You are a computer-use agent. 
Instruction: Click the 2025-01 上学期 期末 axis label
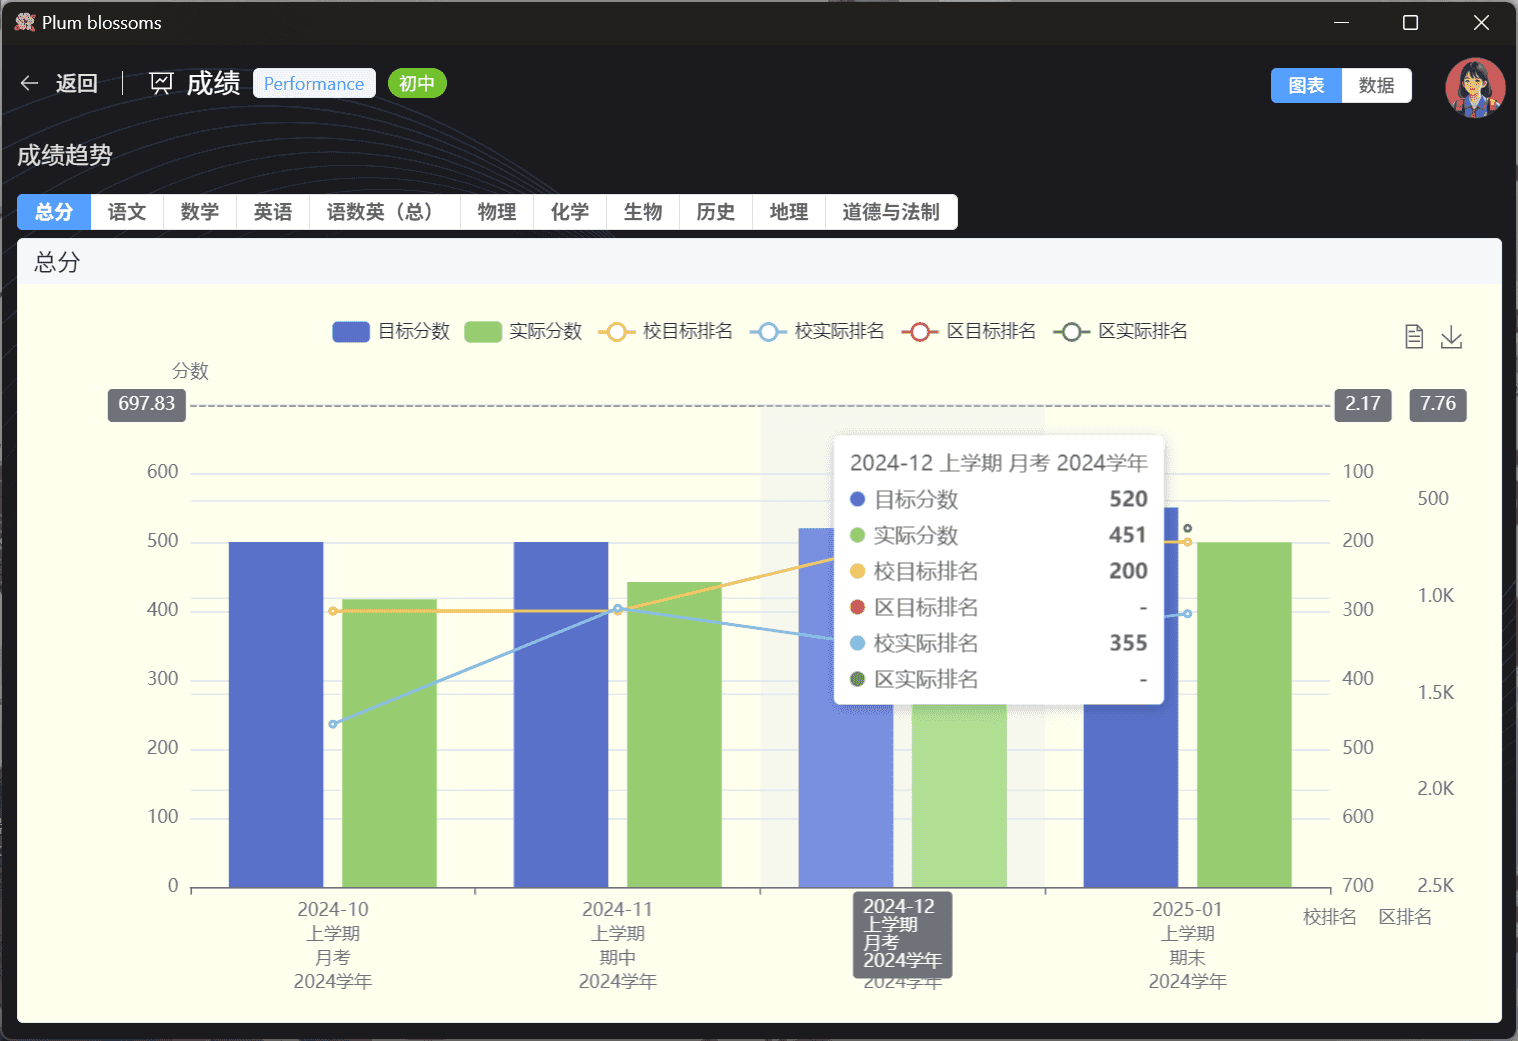pyautogui.click(x=1187, y=945)
